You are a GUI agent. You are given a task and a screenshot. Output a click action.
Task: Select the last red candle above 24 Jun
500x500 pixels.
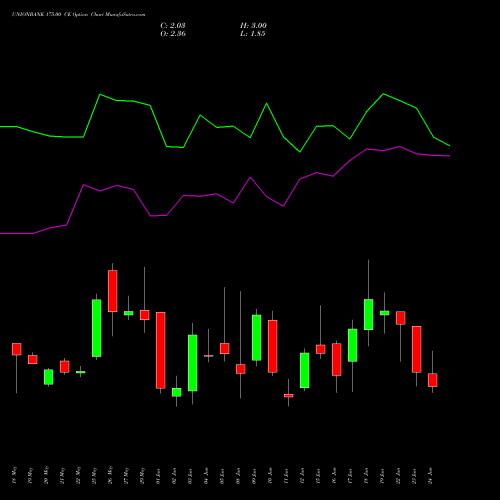pyautogui.click(x=433, y=380)
